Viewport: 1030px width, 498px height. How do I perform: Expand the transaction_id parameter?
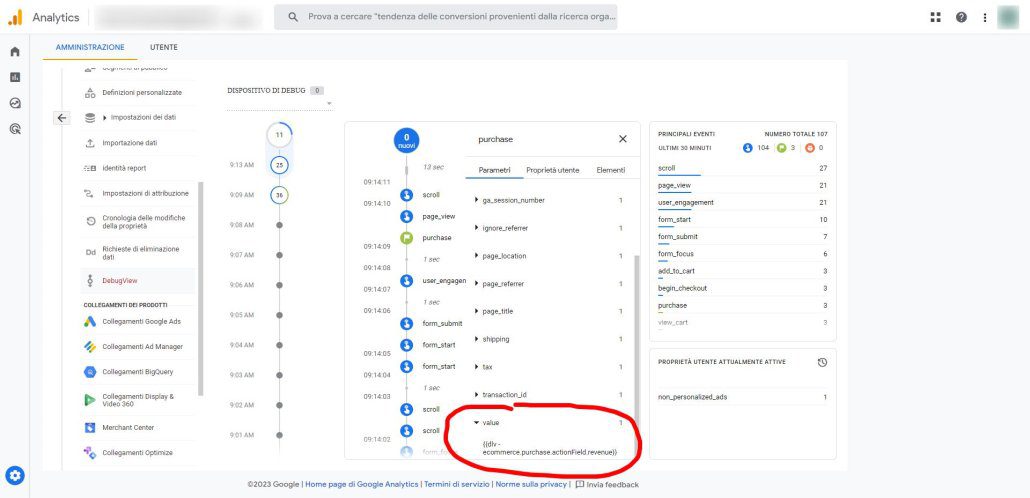click(505, 395)
